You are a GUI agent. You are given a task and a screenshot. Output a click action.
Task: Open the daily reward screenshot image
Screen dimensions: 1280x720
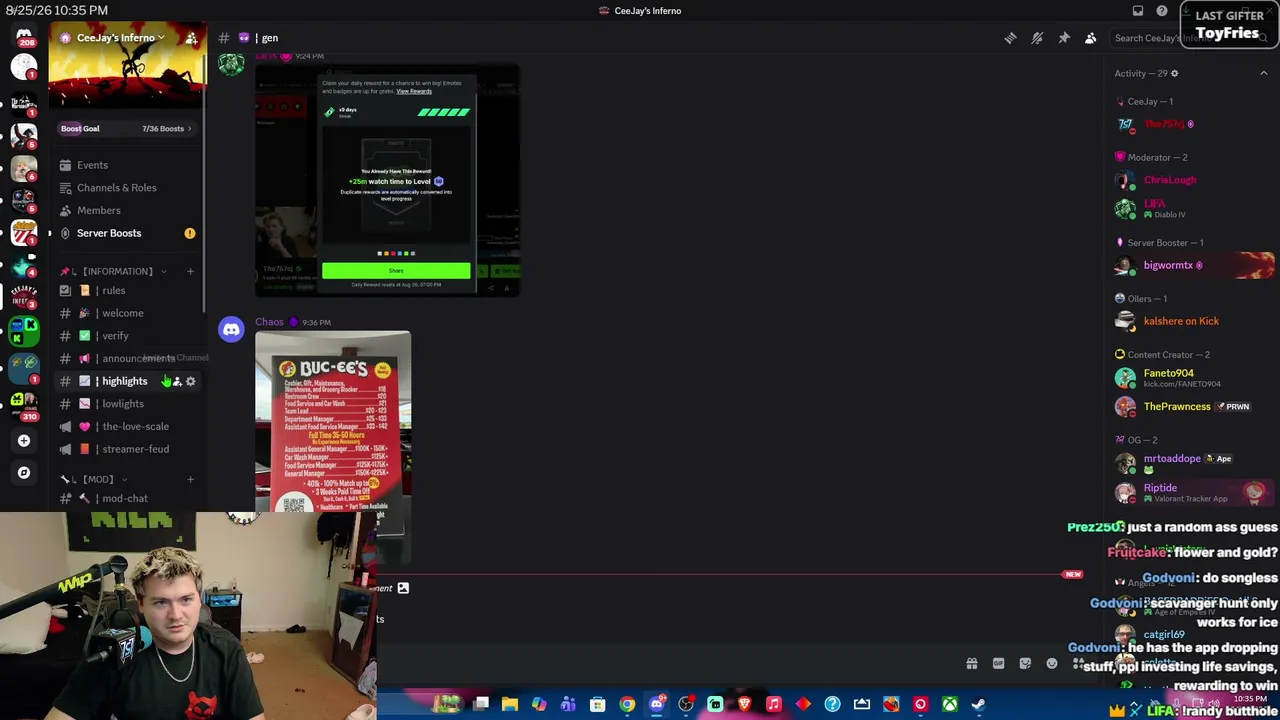pyautogui.click(x=387, y=180)
